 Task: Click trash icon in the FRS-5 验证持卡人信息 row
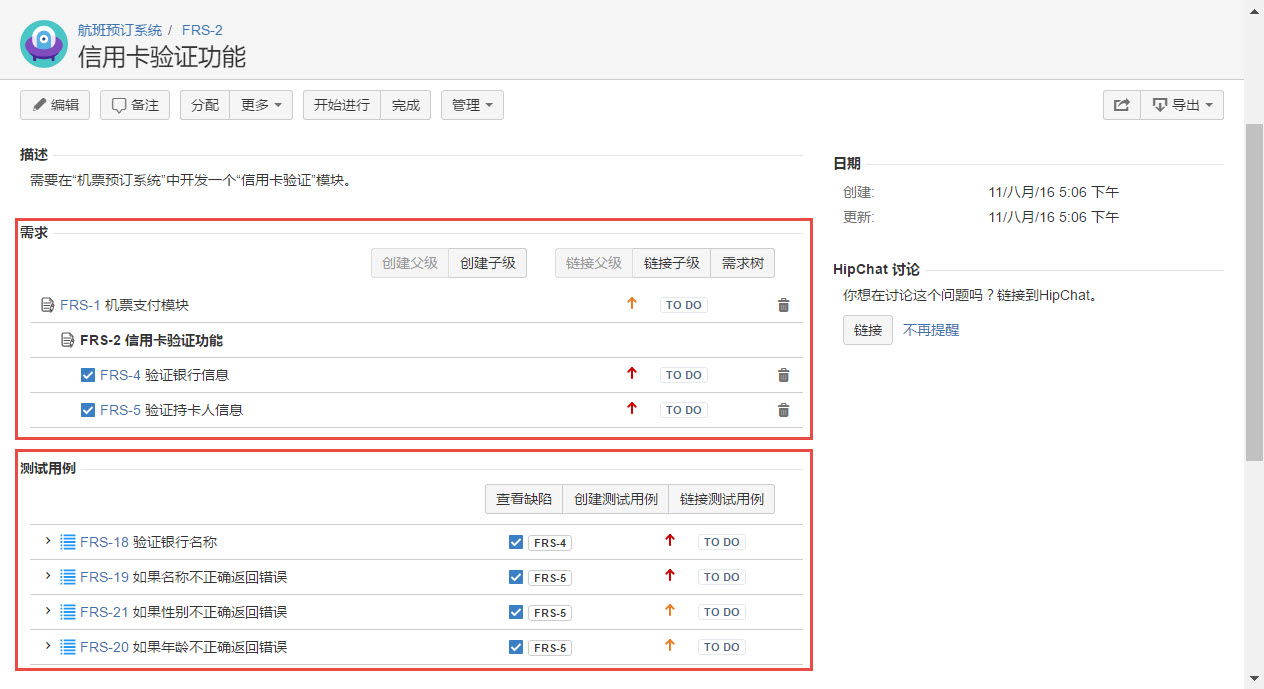click(784, 410)
